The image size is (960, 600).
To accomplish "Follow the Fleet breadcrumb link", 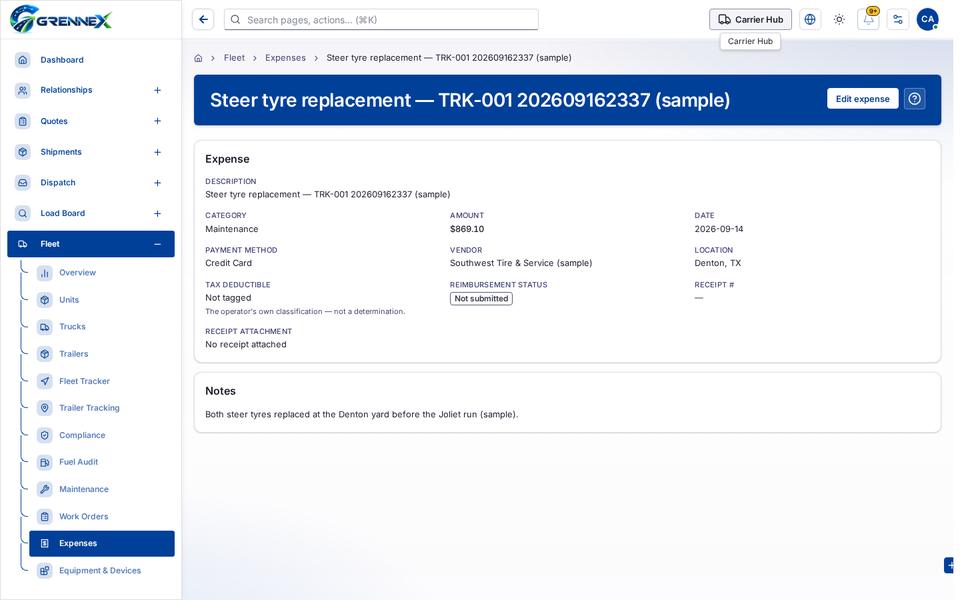I will point(234,58).
